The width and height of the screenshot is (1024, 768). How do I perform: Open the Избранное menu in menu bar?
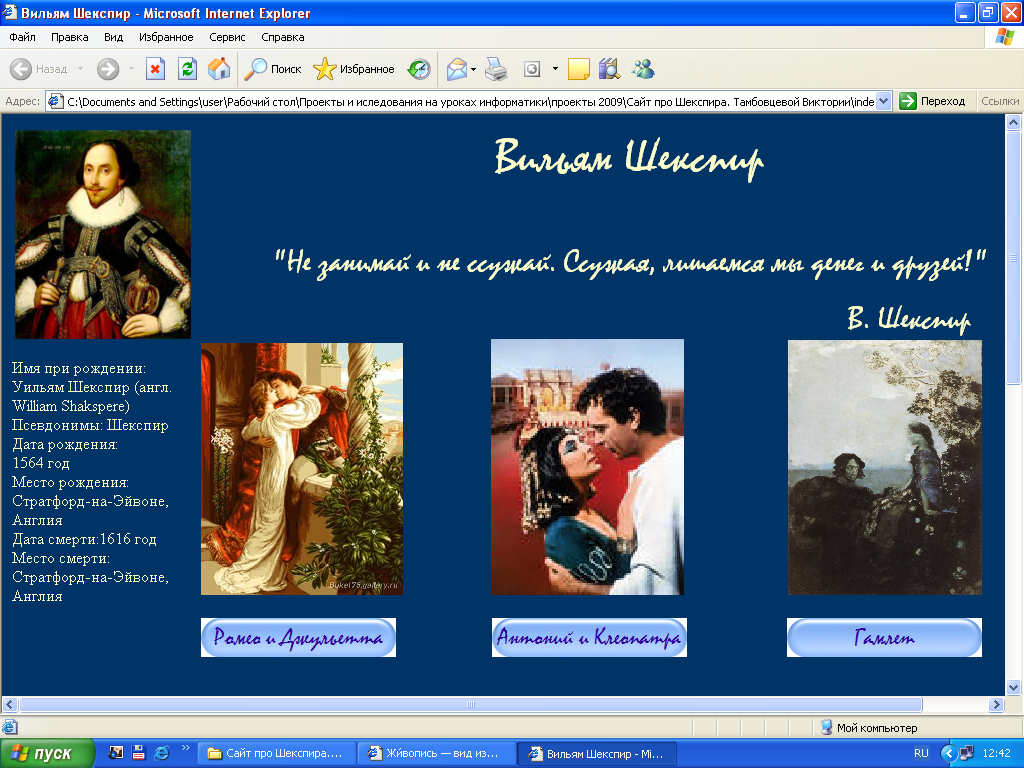[x=166, y=37]
